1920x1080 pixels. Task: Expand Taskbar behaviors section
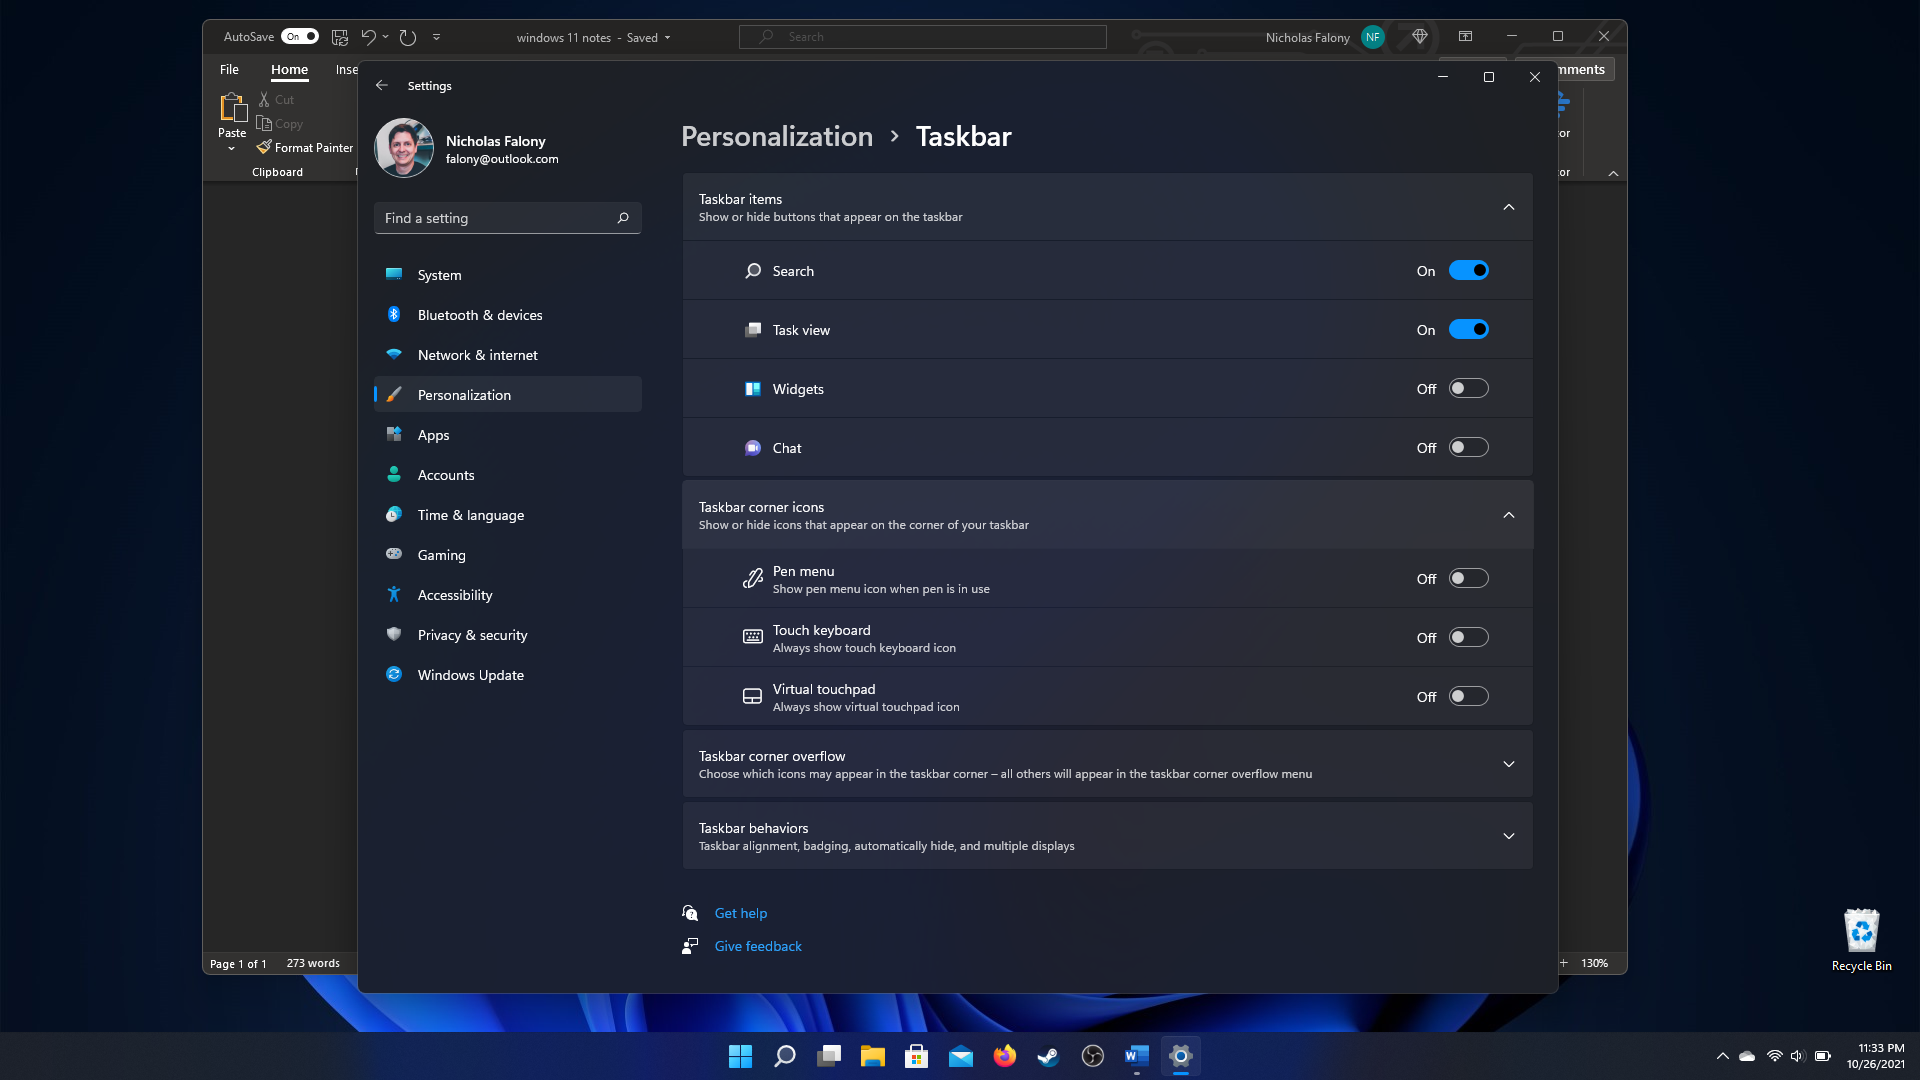tap(1509, 836)
